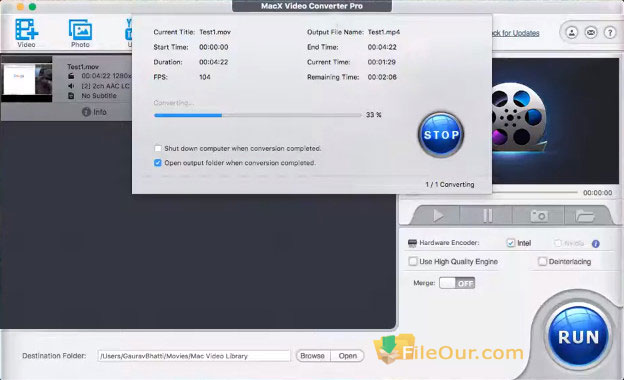Start conversion with the RUN button
Screen dimensions: 624x380
[578, 337]
